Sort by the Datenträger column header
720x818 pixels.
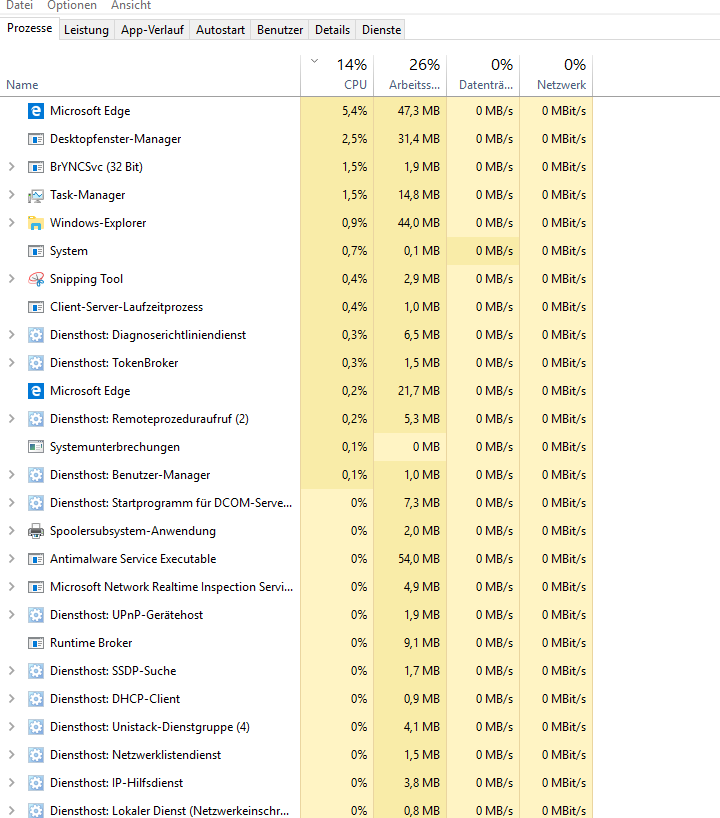click(483, 76)
